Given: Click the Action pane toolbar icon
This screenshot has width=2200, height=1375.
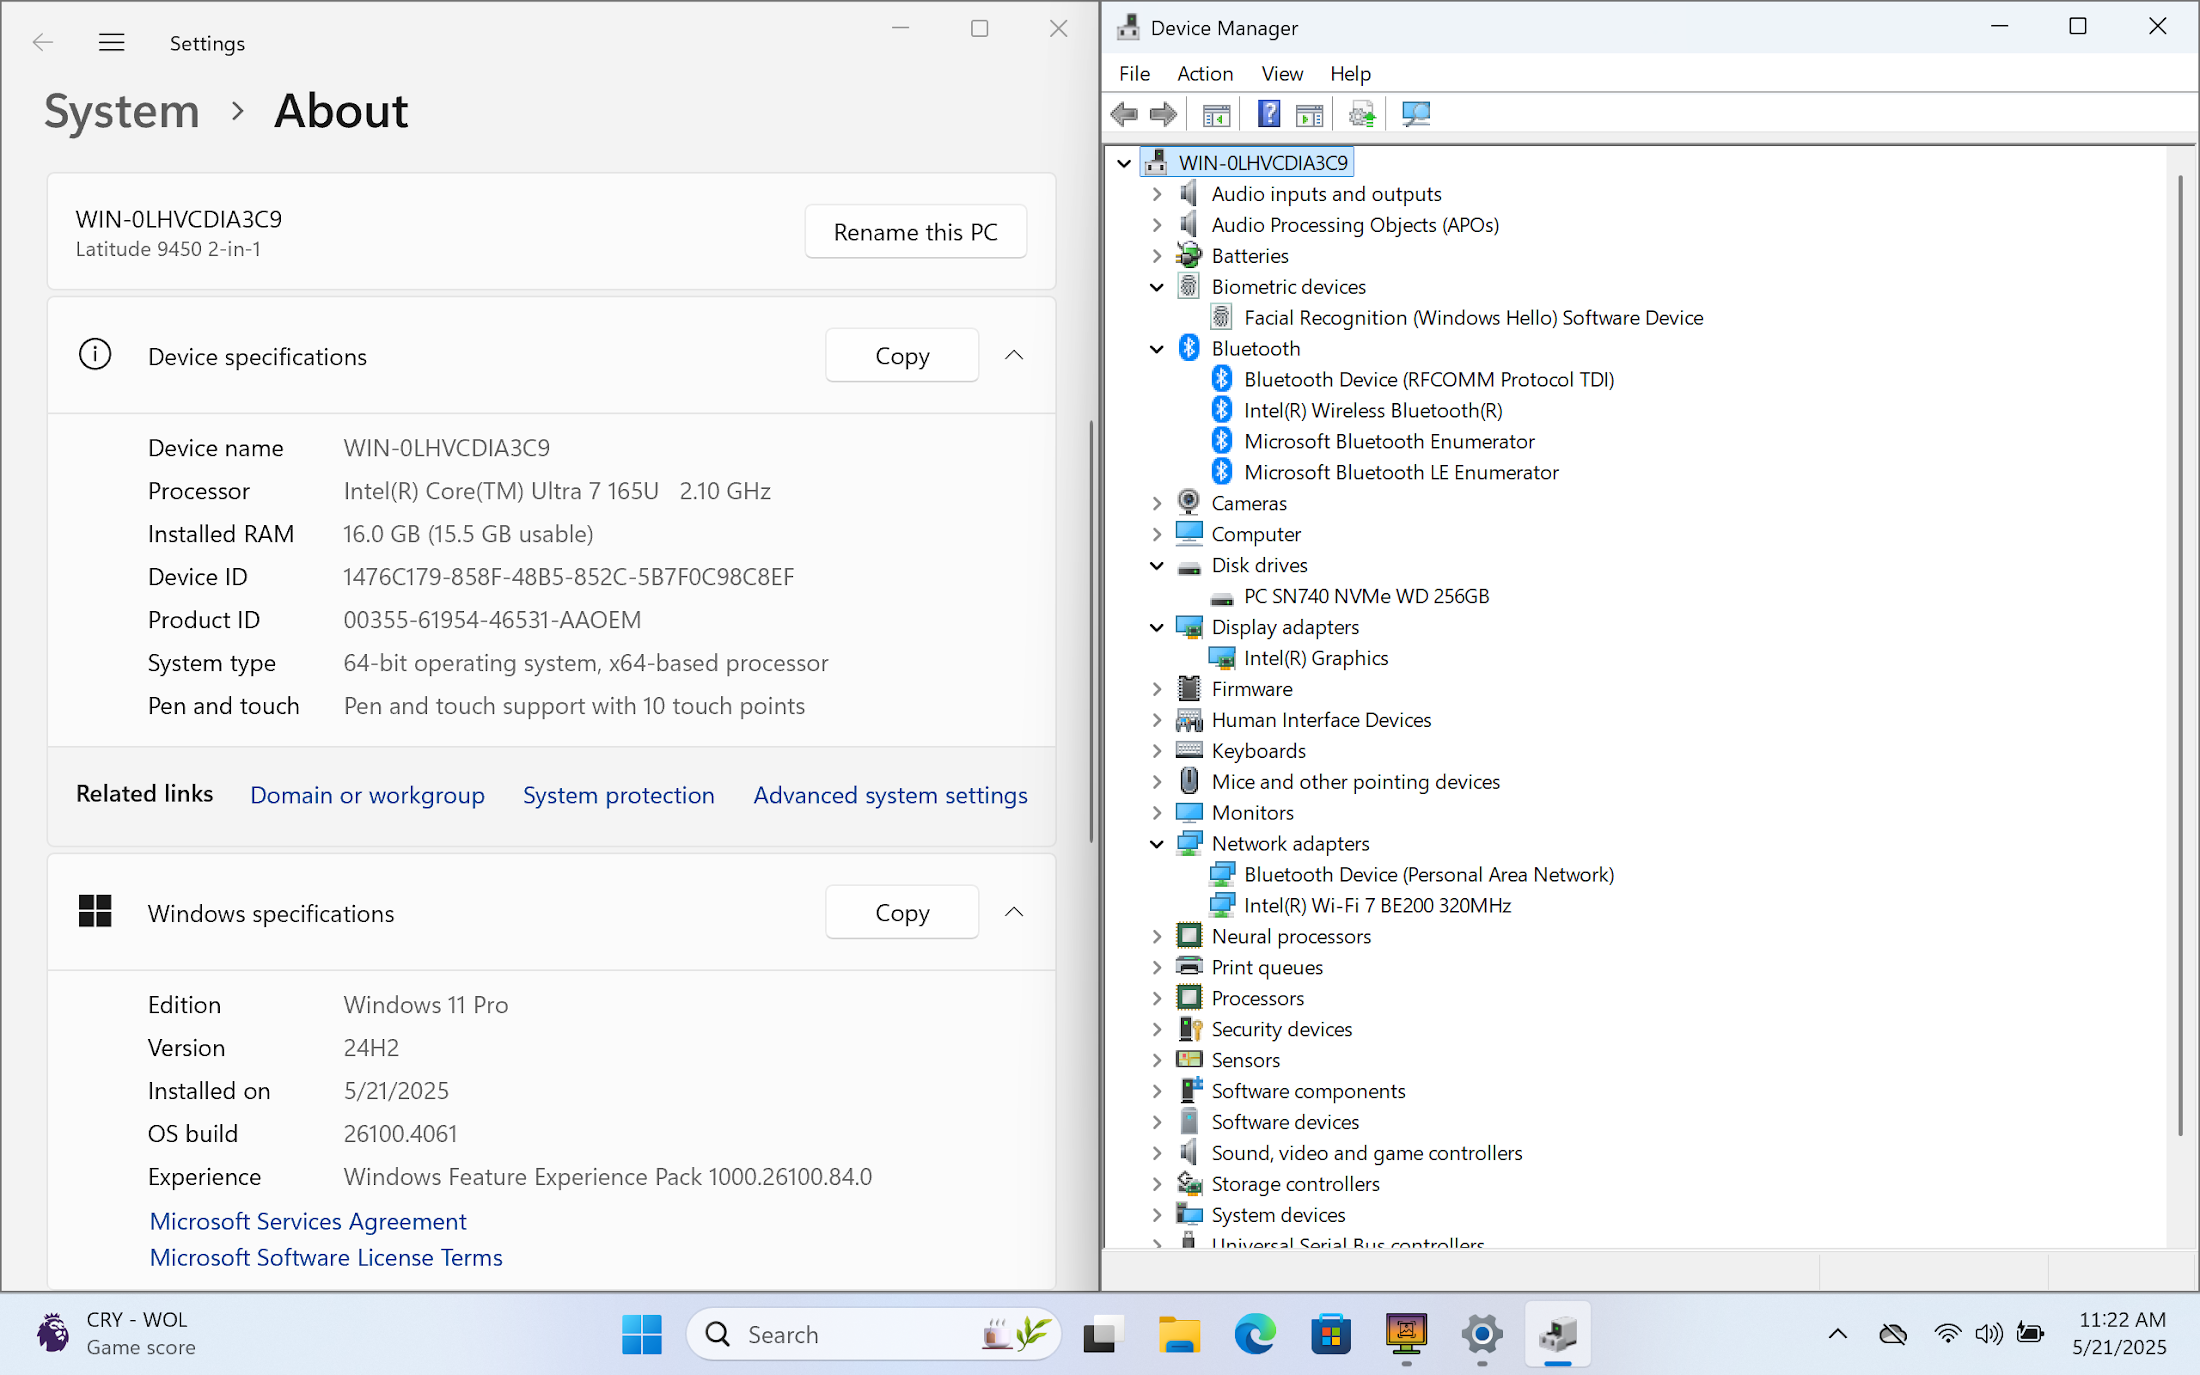Looking at the screenshot, I should click(x=1309, y=115).
